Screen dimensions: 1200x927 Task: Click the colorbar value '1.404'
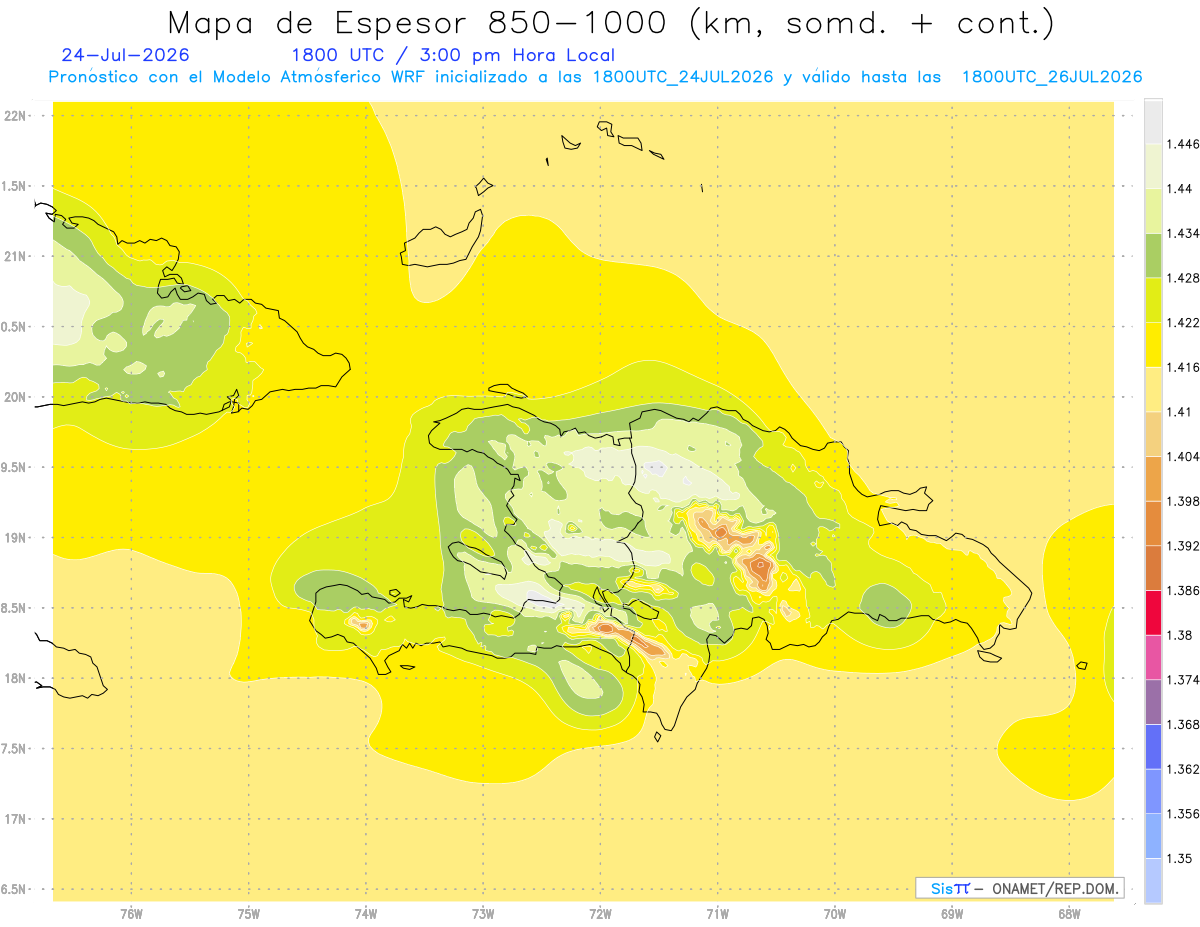pyautogui.click(x=1182, y=457)
